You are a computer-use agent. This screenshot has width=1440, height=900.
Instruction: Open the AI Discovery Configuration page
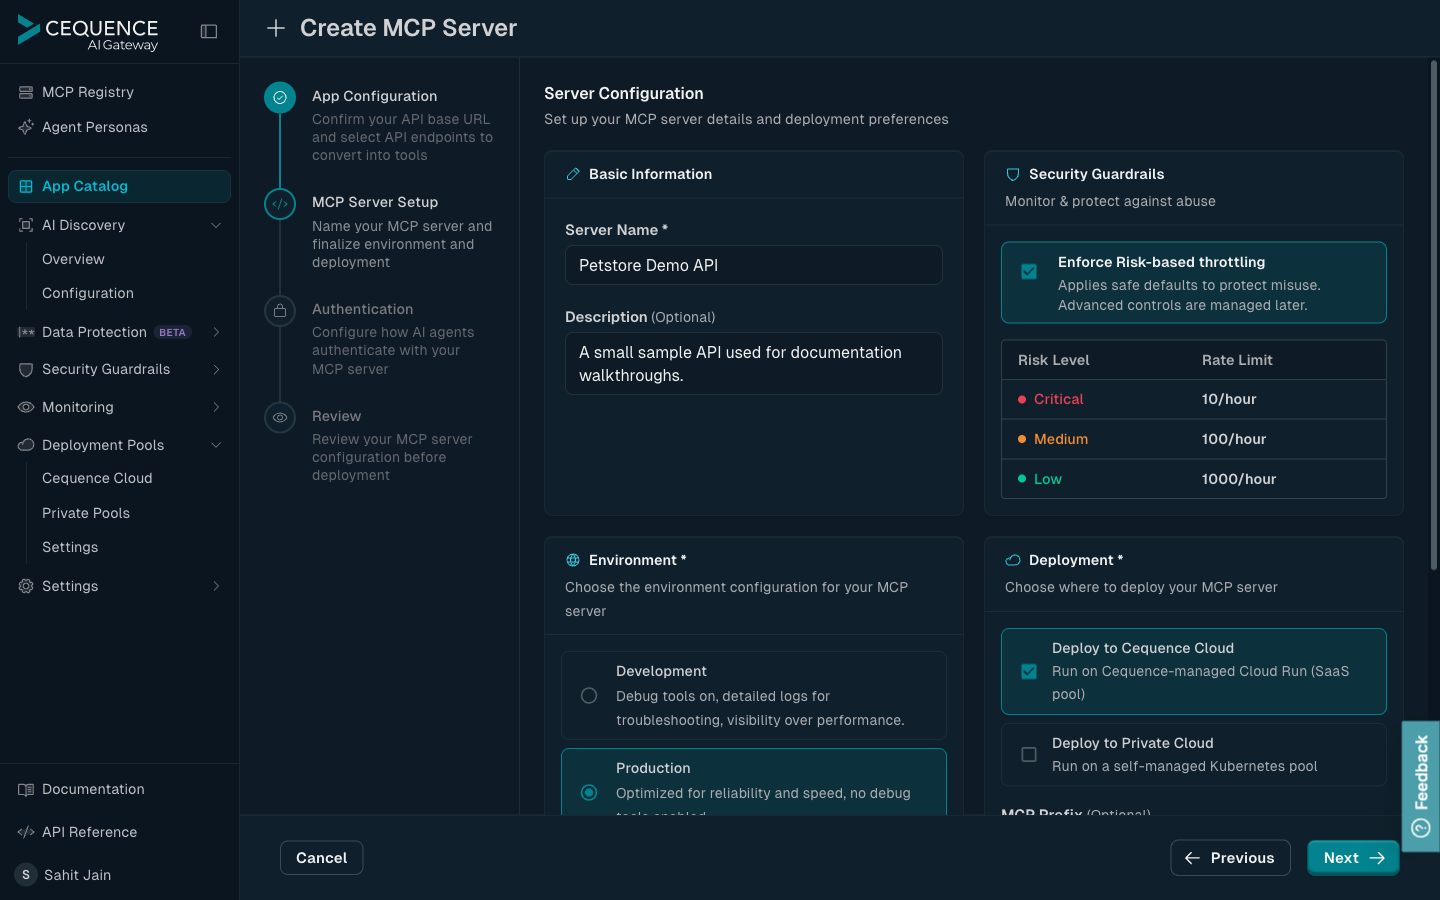point(88,293)
